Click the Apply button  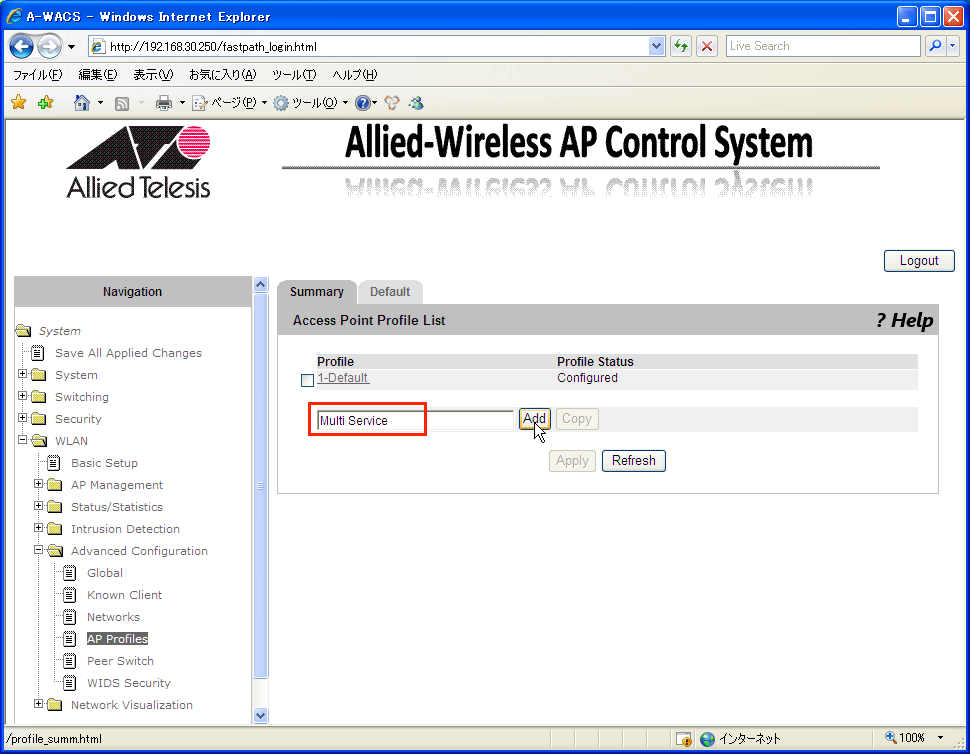pos(572,461)
